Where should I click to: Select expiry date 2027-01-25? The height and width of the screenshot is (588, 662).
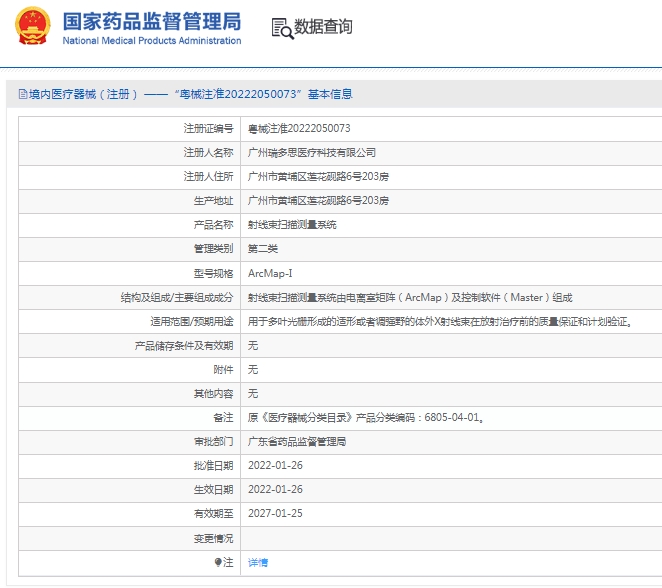click(275, 514)
